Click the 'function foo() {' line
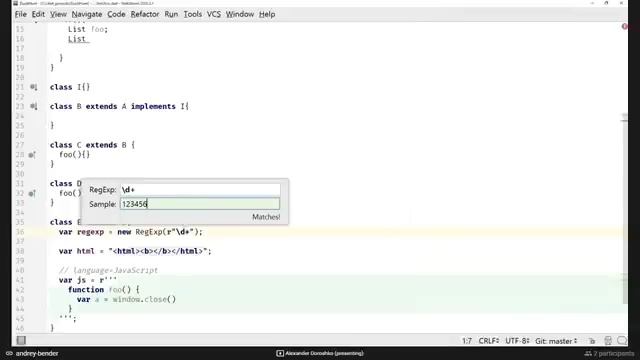Screen dimensions: 640x360 (104, 290)
